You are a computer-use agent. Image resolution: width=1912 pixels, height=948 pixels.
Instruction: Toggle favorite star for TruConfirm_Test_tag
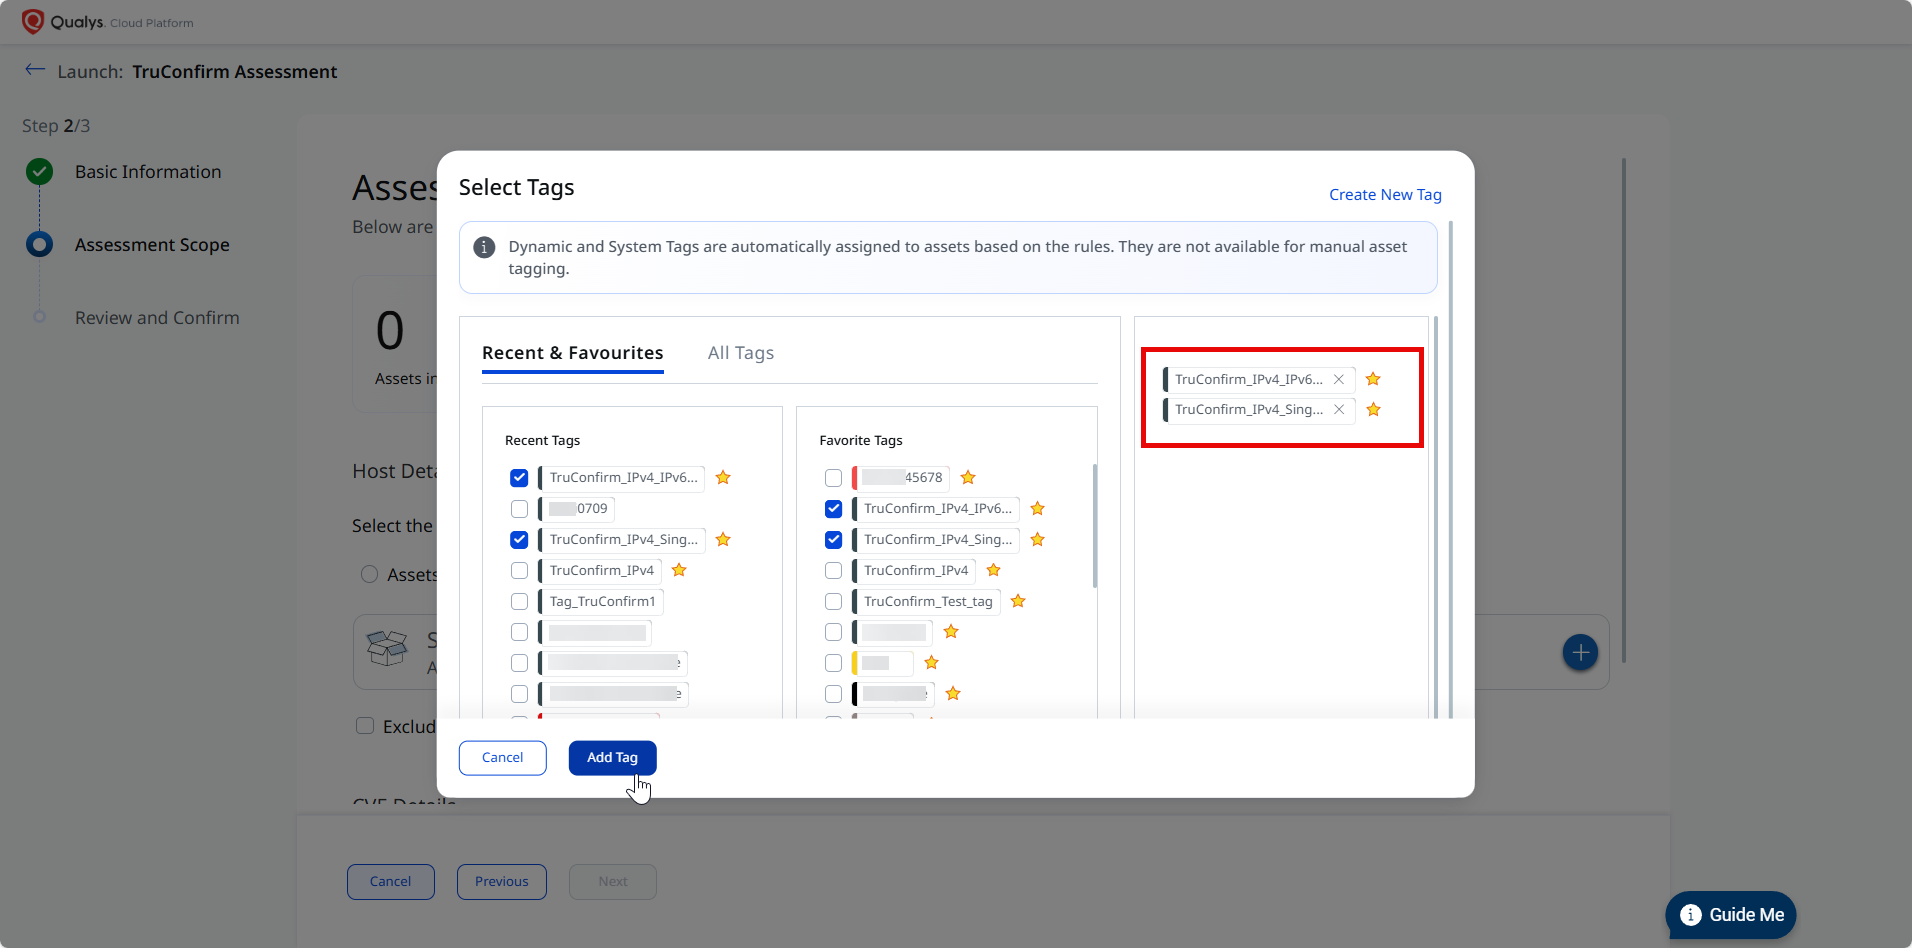point(1018,601)
